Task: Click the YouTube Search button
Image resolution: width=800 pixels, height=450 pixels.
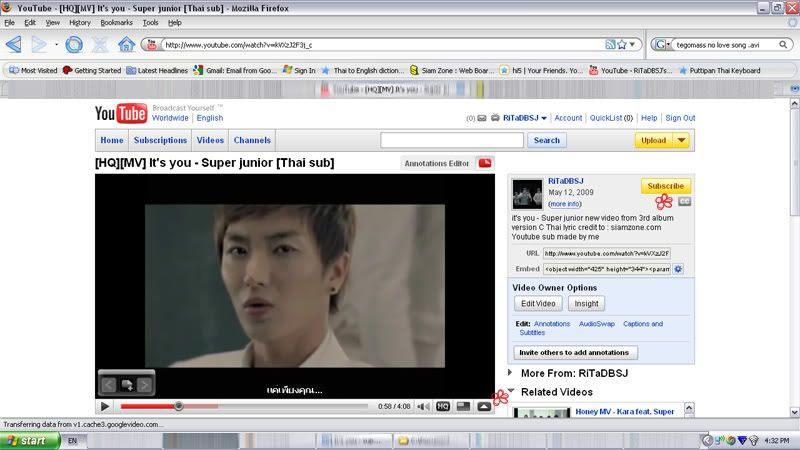Action: tap(546, 140)
